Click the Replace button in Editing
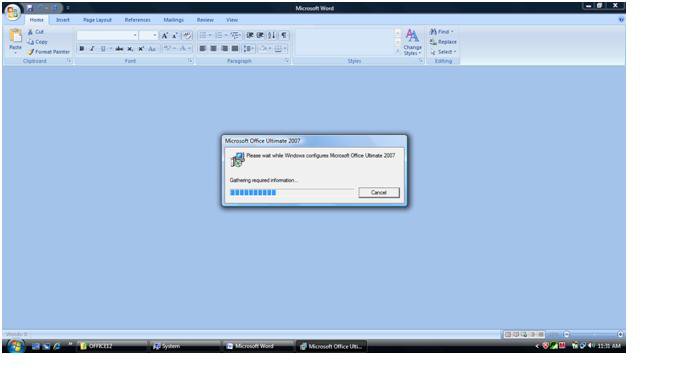 click(443, 42)
